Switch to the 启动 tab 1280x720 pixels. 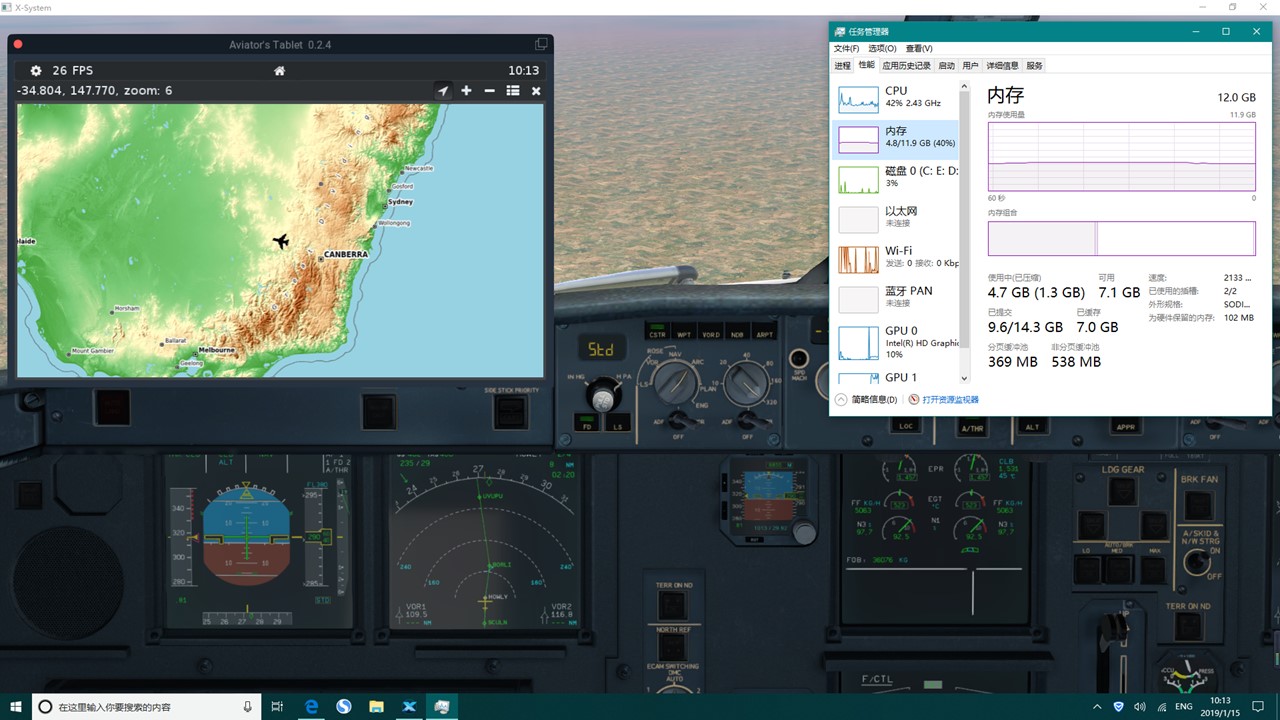[946, 65]
